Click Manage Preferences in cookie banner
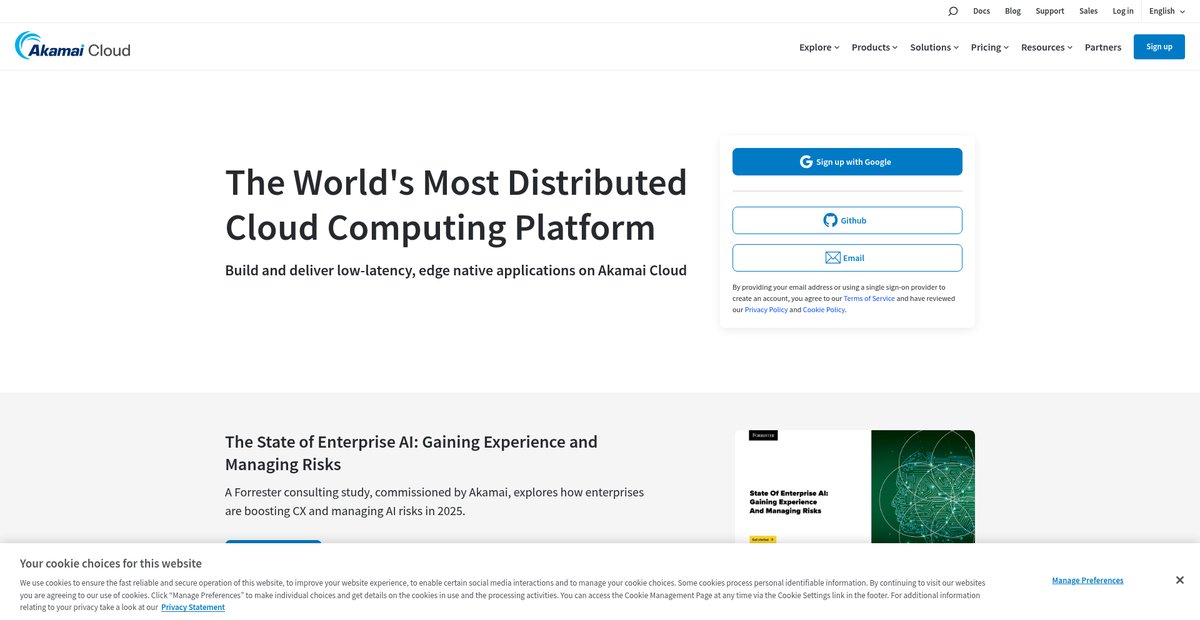 pyautogui.click(x=1087, y=580)
